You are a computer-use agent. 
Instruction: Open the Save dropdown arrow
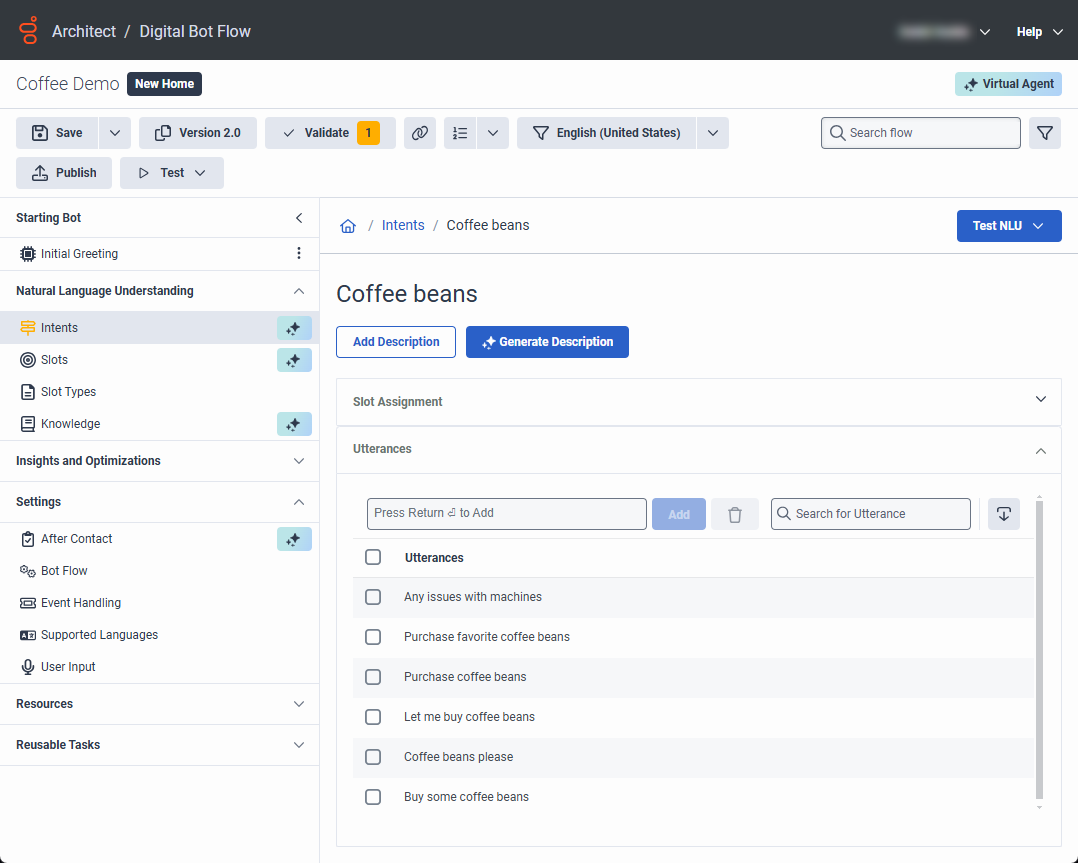coord(115,133)
